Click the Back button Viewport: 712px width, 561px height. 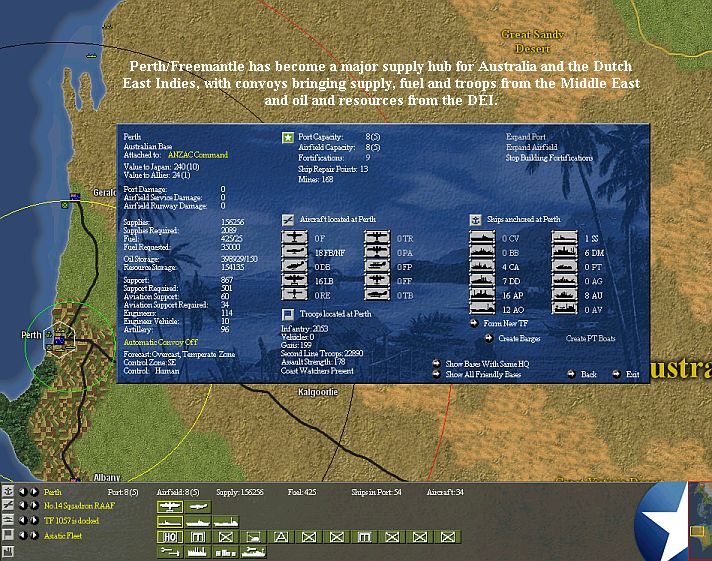tap(588, 374)
